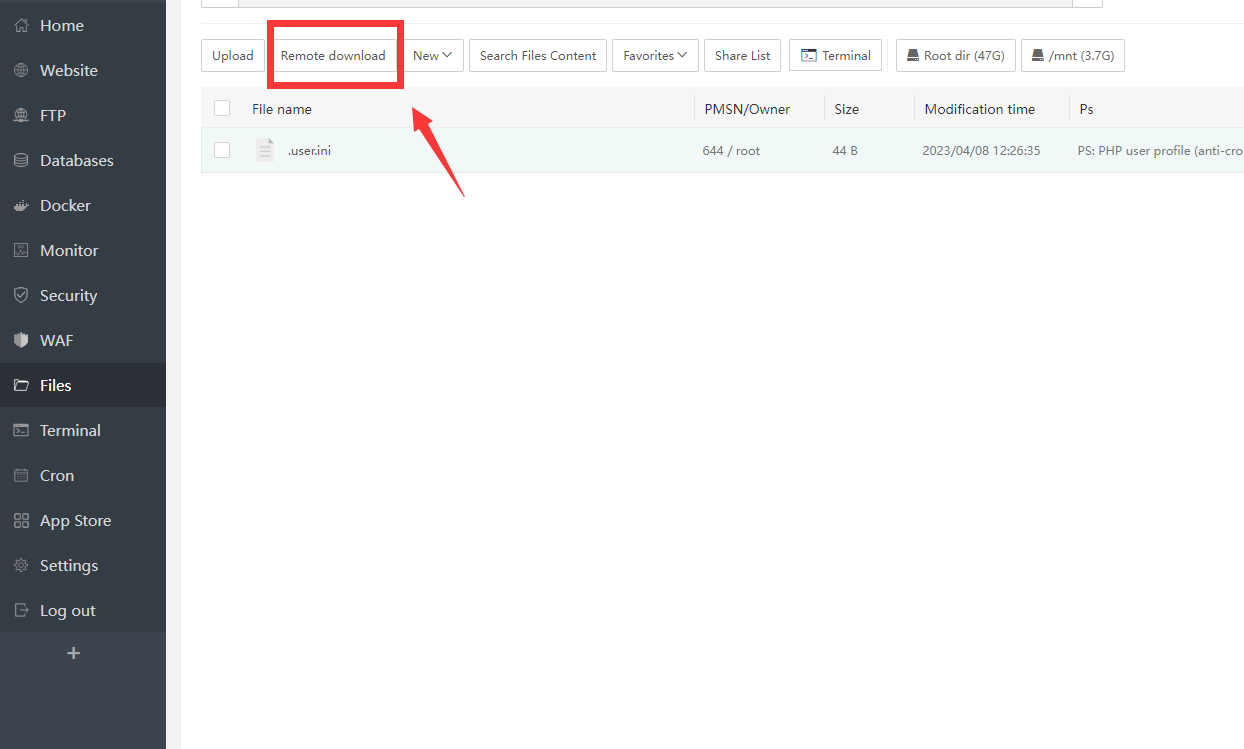Add a menu item with plus icon
1244x749 pixels.
tap(73, 653)
